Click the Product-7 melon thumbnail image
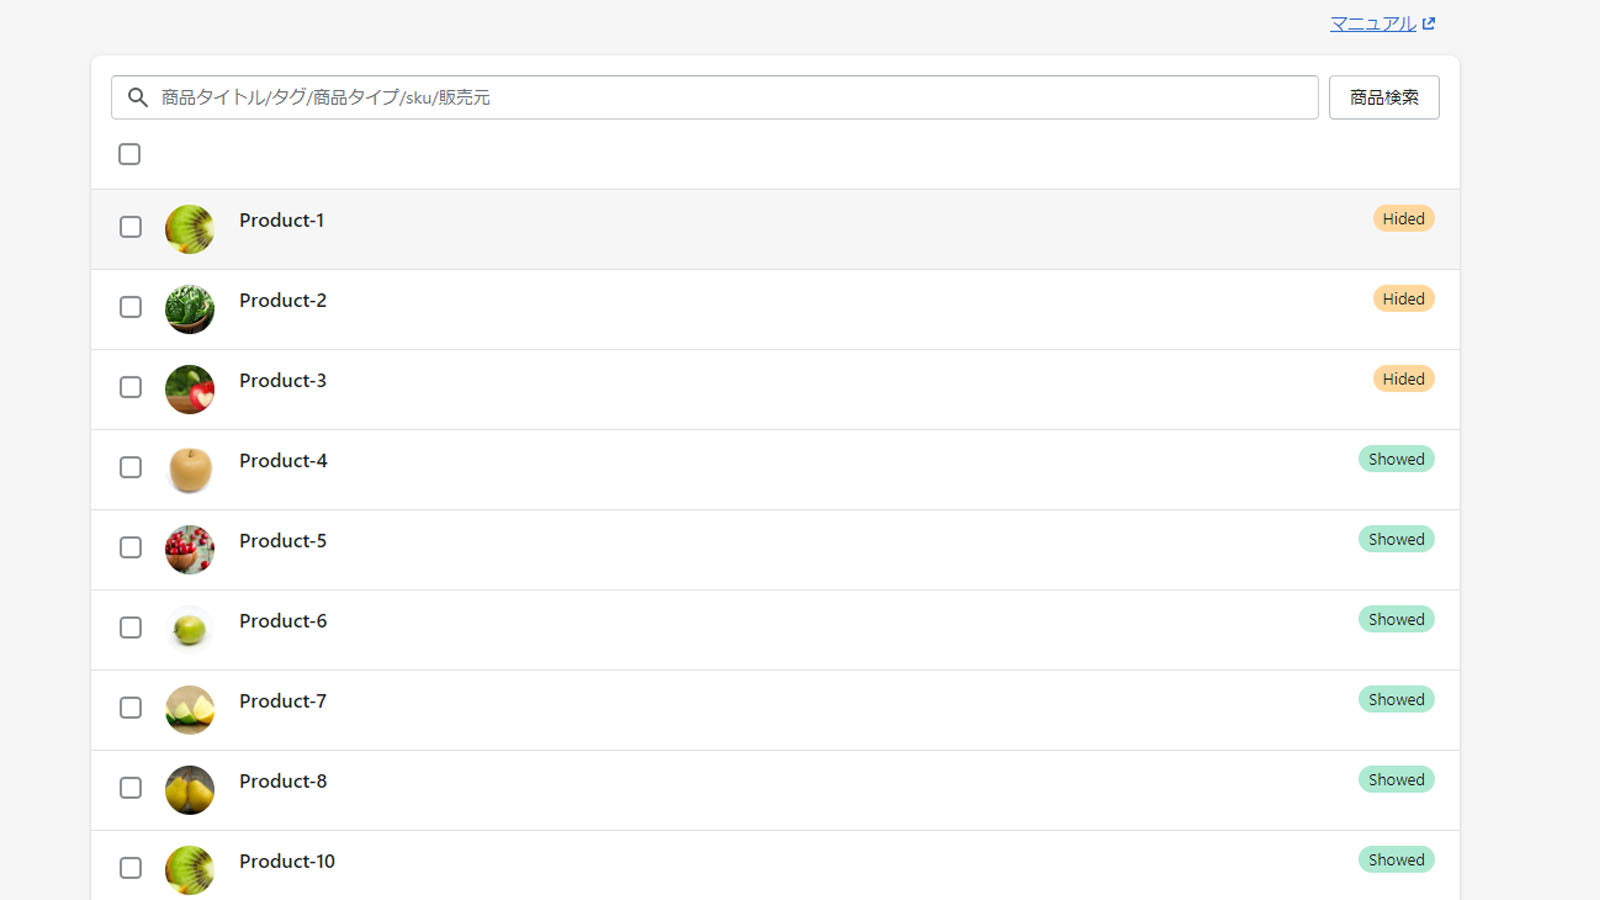The width and height of the screenshot is (1600, 900). pyautogui.click(x=189, y=708)
